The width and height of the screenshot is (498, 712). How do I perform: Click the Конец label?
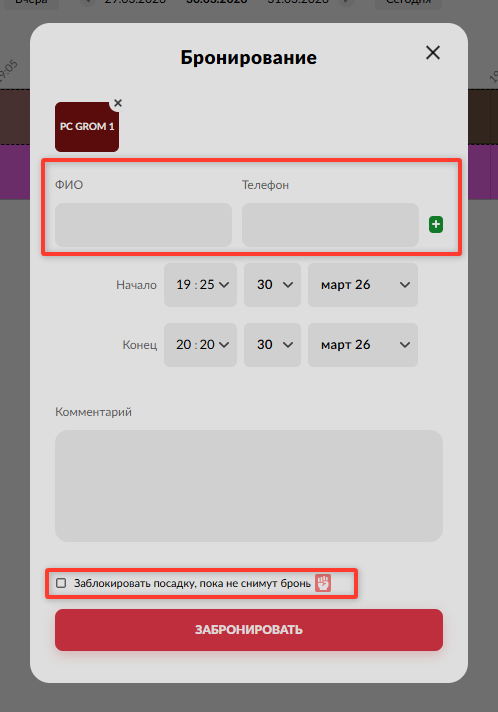(x=140, y=345)
